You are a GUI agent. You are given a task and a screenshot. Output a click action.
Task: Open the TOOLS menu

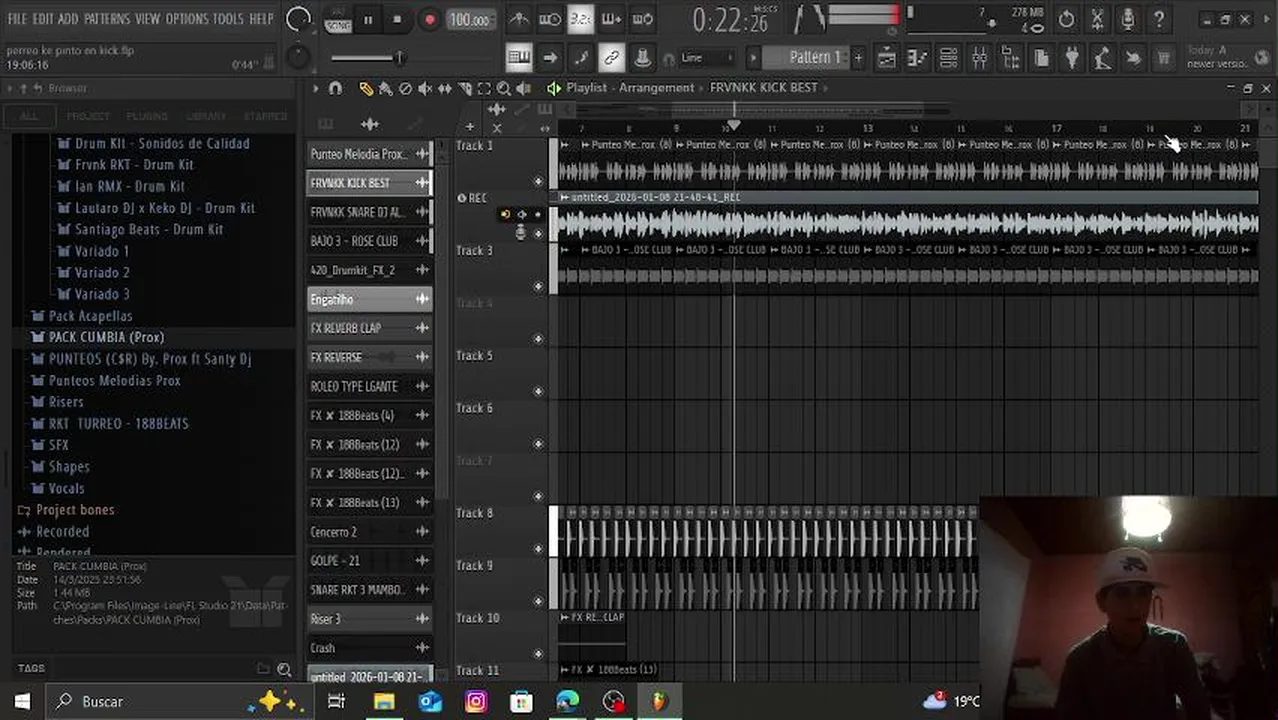coord(228,19)
